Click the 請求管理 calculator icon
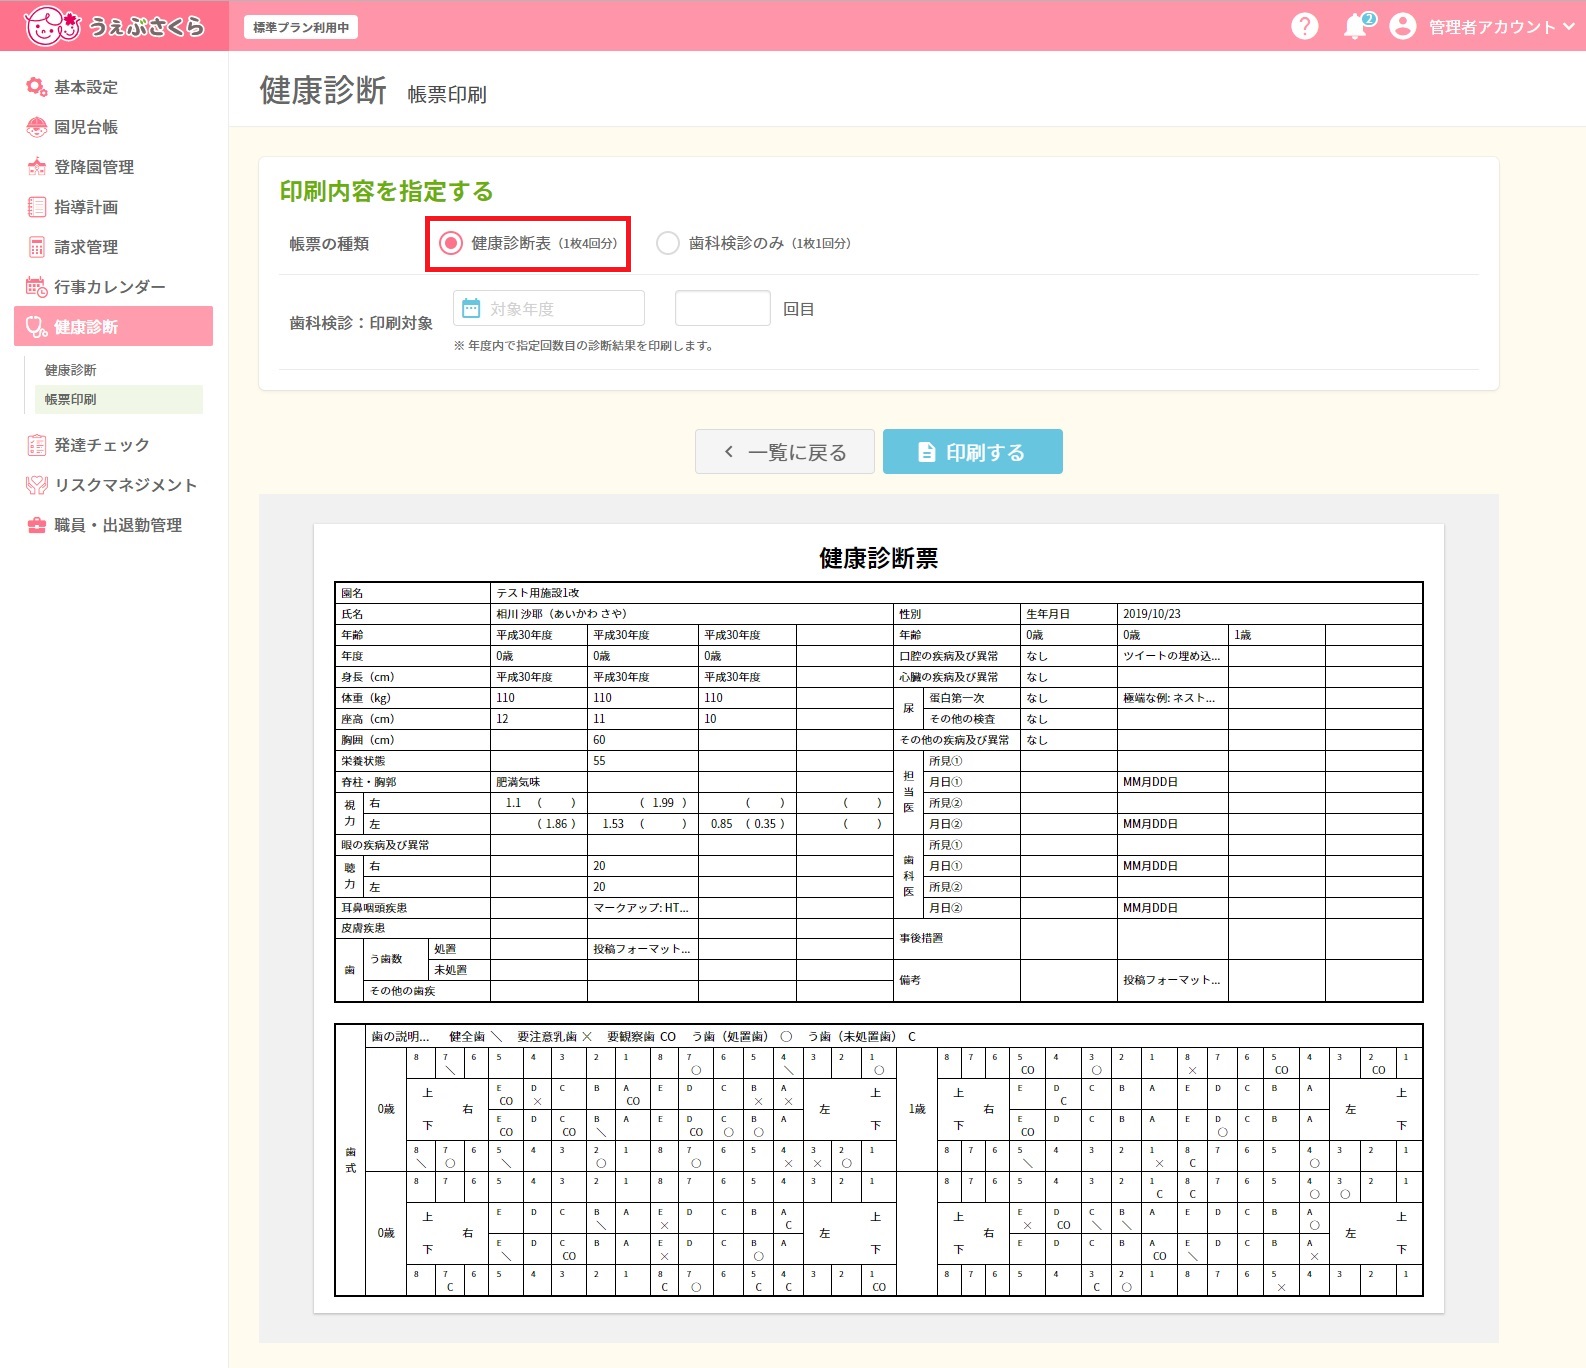This screenshot has height=1368, width=1586. (x=37, y=247)
